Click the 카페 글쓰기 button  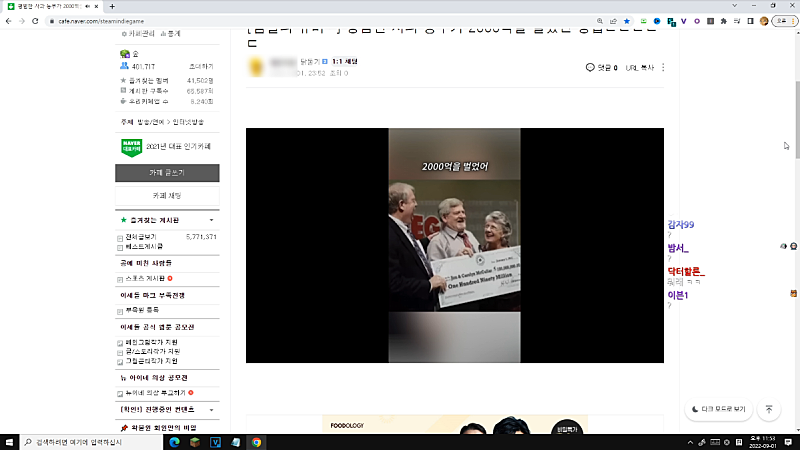point(168,173)
